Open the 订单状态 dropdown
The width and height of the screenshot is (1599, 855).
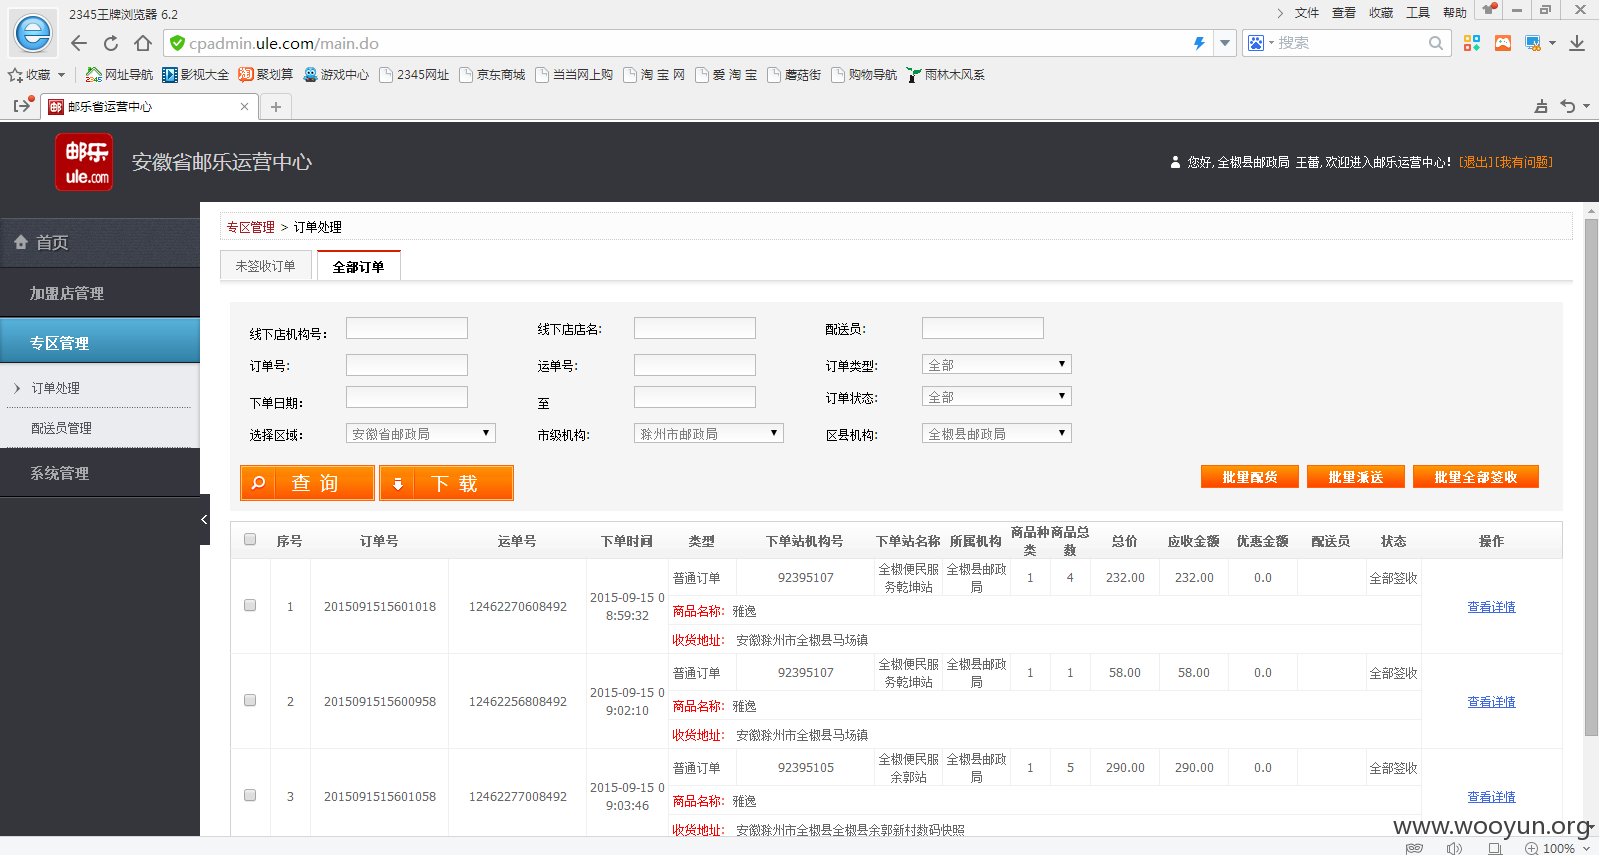996,397
